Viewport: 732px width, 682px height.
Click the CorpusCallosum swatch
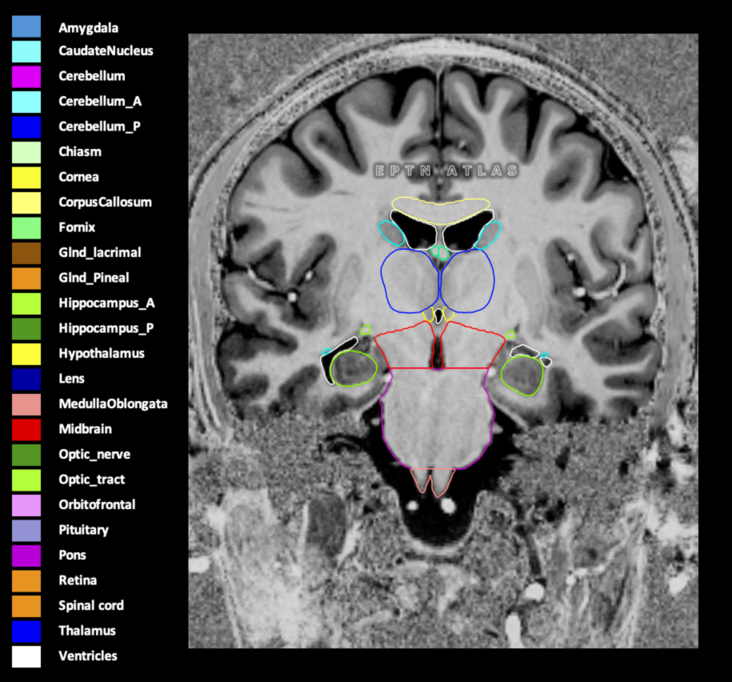(x=26, y=203)
